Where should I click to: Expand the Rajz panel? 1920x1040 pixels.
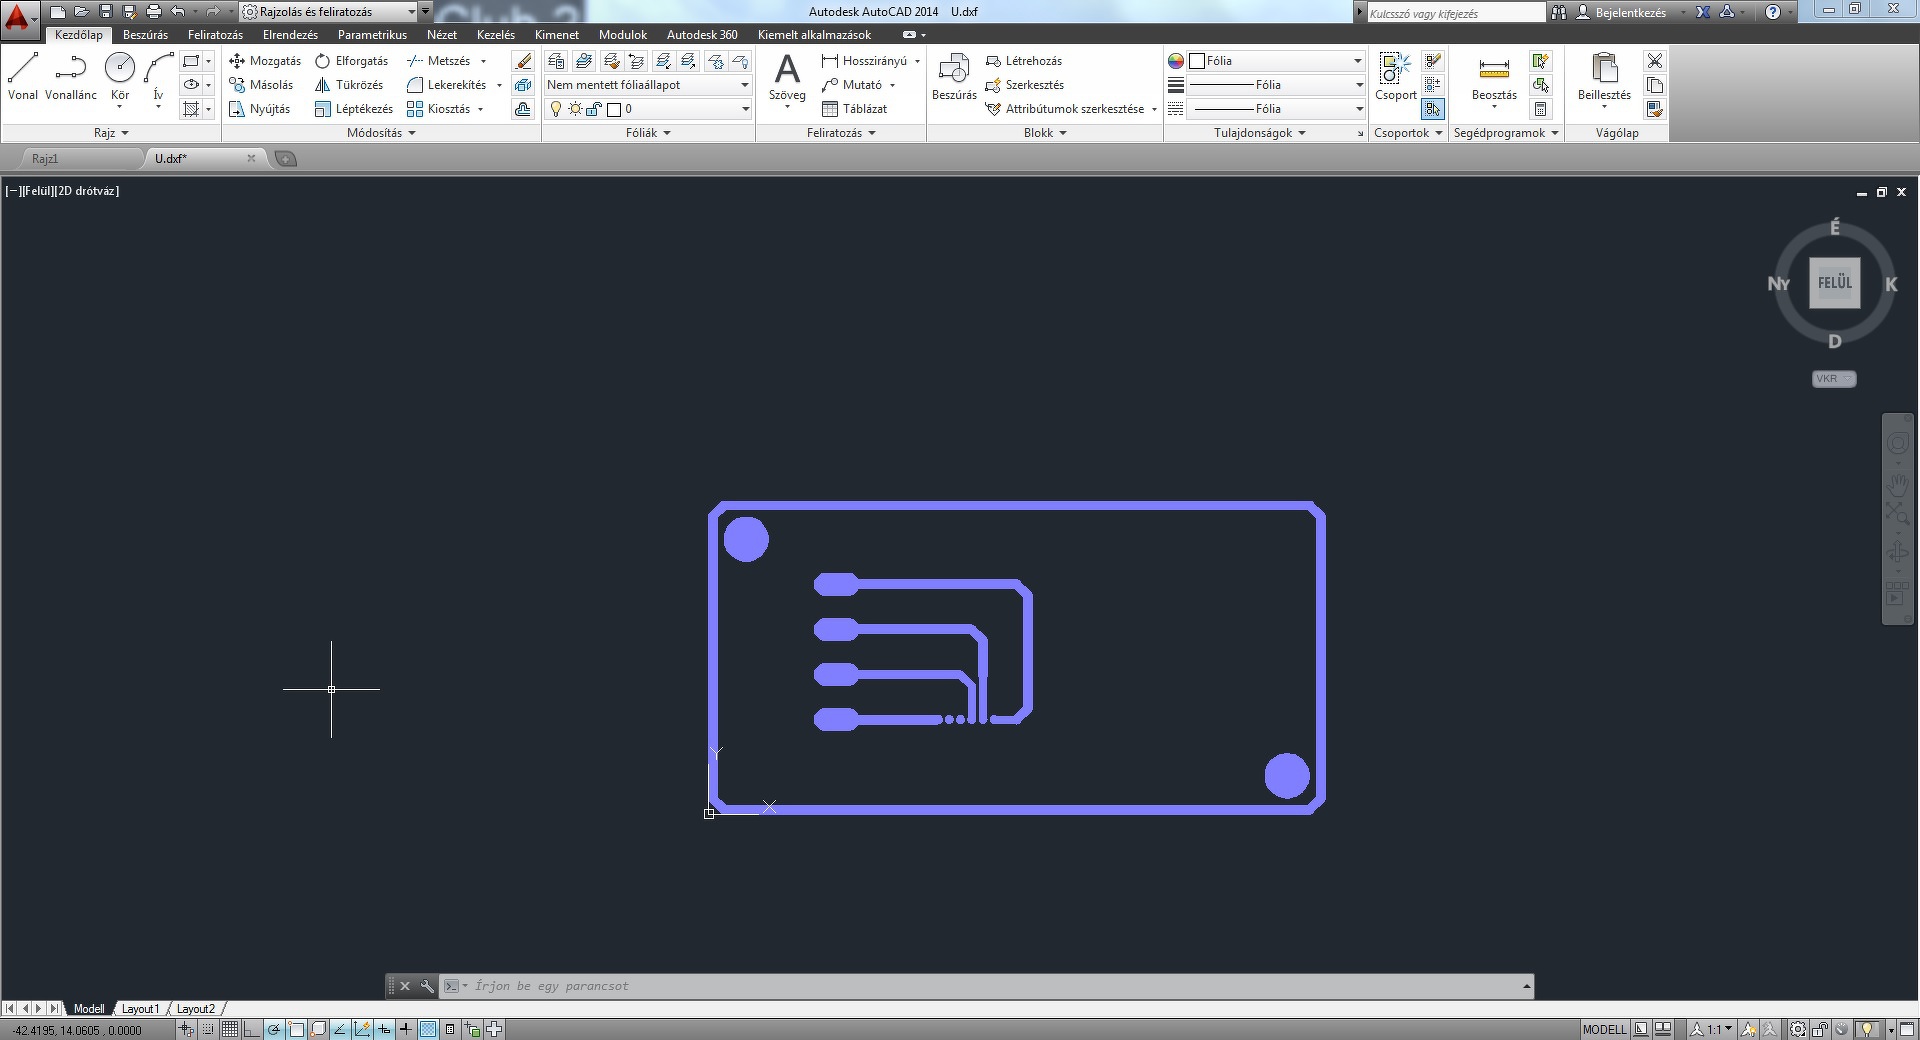coord(111,133)
